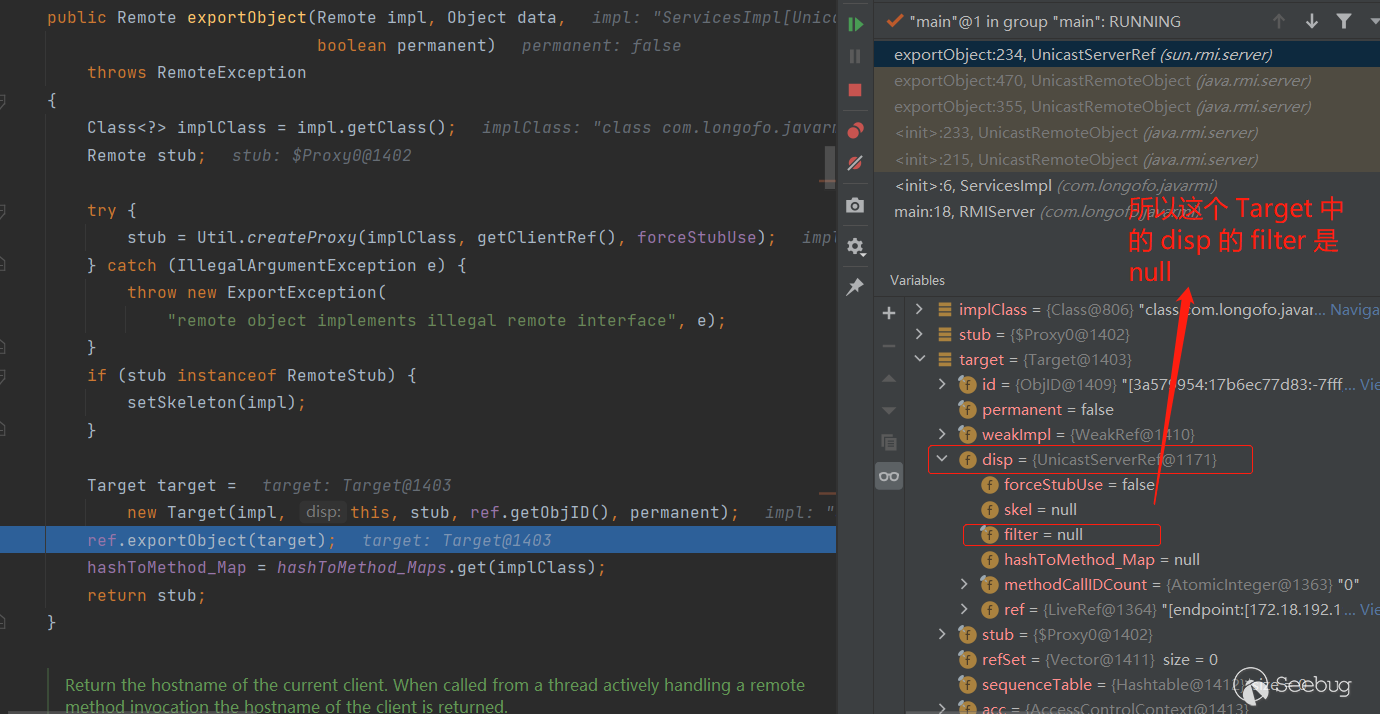Collapse the disp variable node
The height and width of the screenshot is (714, 1380).
[x=941, y=460]
